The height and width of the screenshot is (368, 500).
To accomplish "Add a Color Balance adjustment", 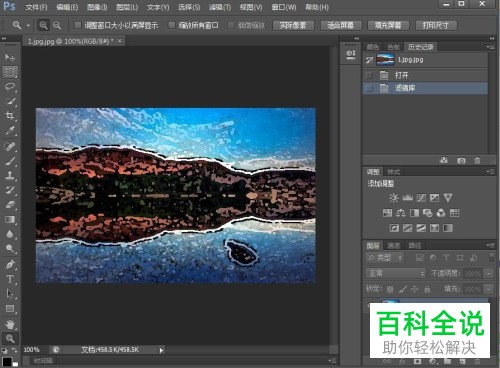I will (x=401, y=213).
